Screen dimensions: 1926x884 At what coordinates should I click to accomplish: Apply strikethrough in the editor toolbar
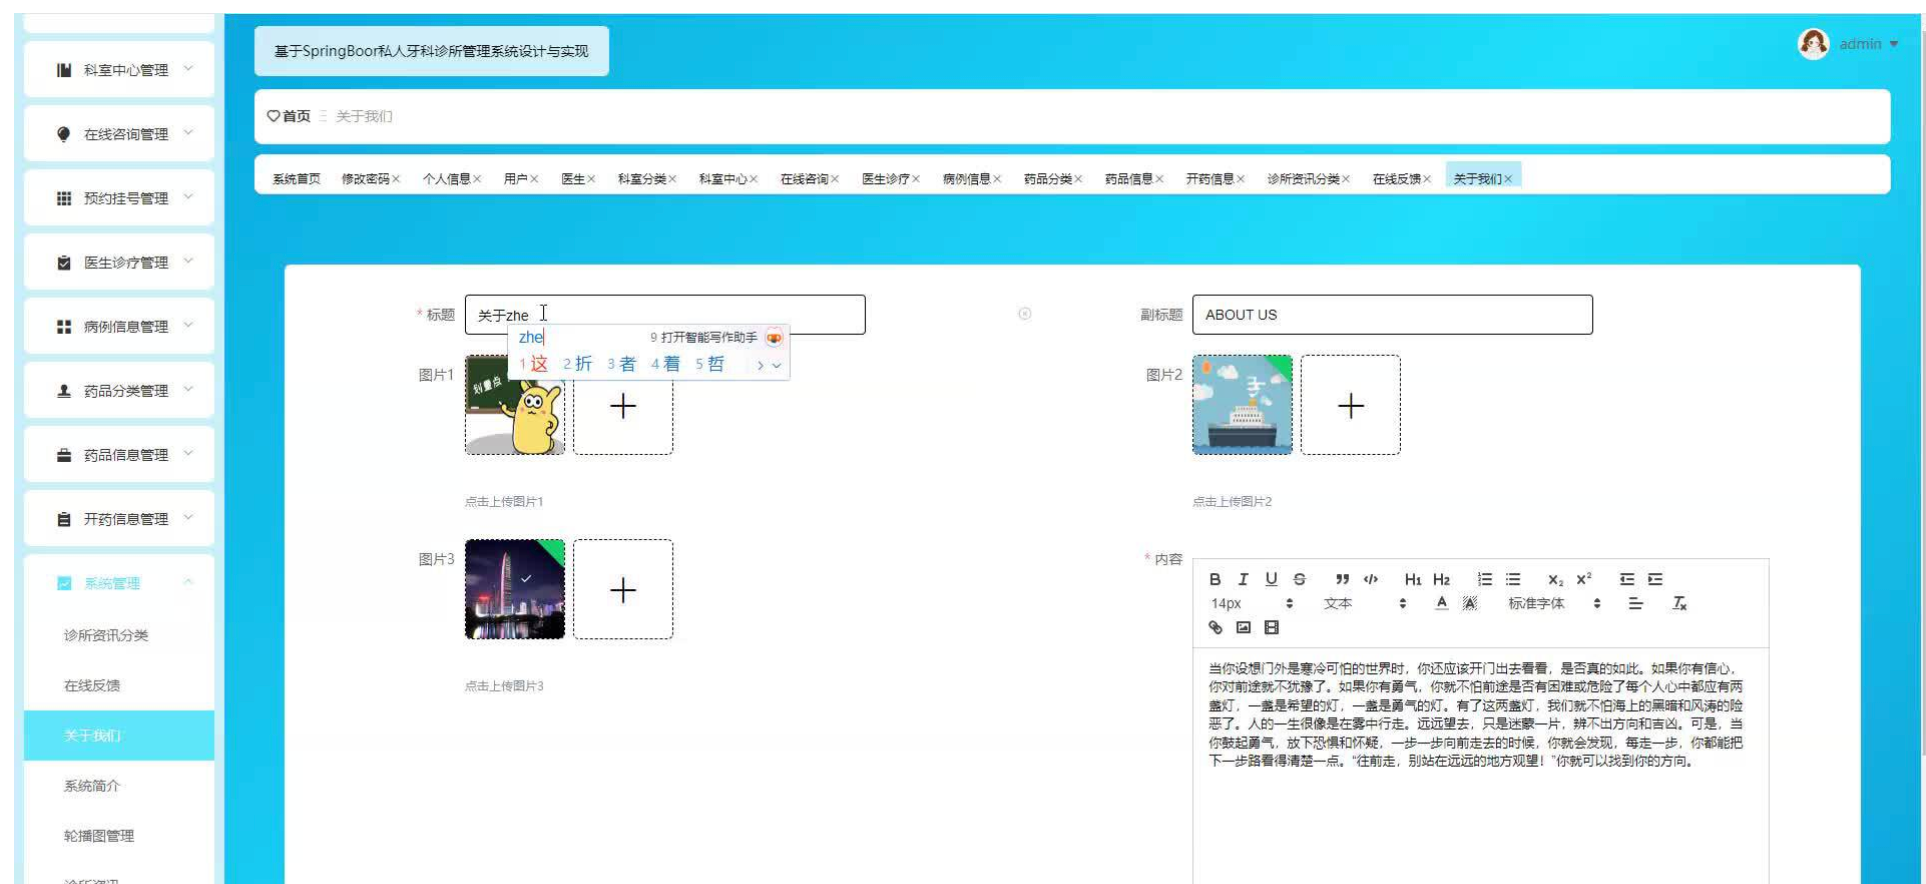click(1299, 579)
